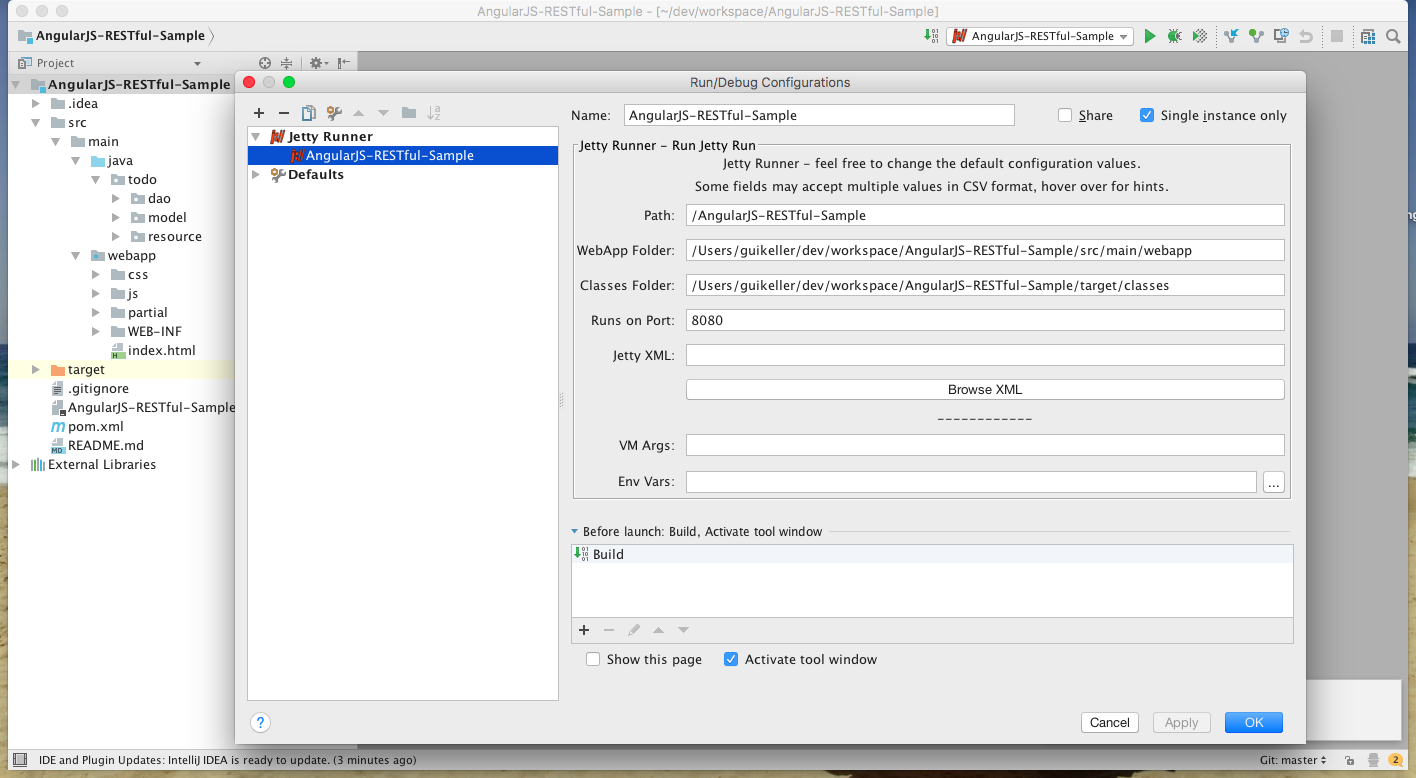The image size is (1416, 778).
Task: Open edit defaults wrench icon
Action: point(334,113)
